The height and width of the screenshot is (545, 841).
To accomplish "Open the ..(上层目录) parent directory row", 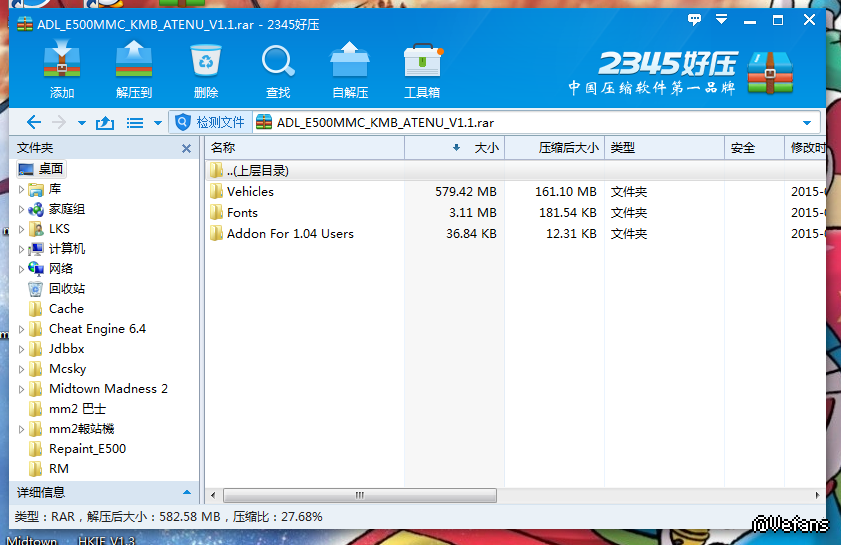I will [x=515, y=171].
